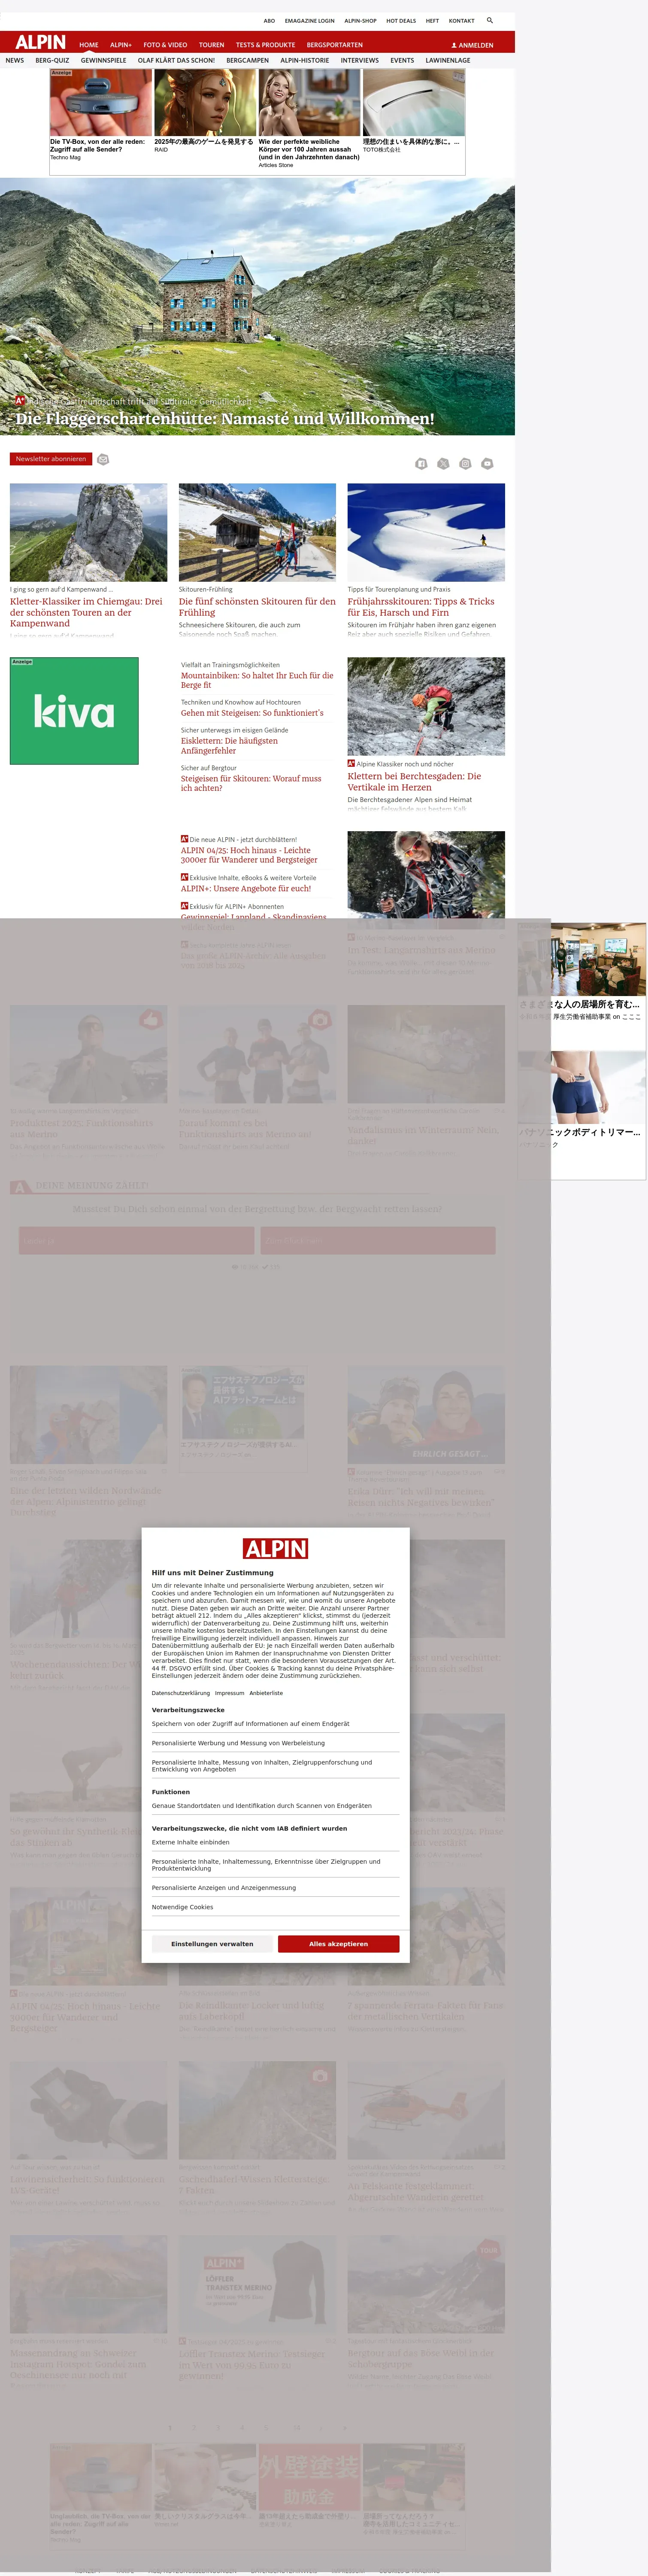
Task: Open HOME in main navigation
Action: coord(89,45)
